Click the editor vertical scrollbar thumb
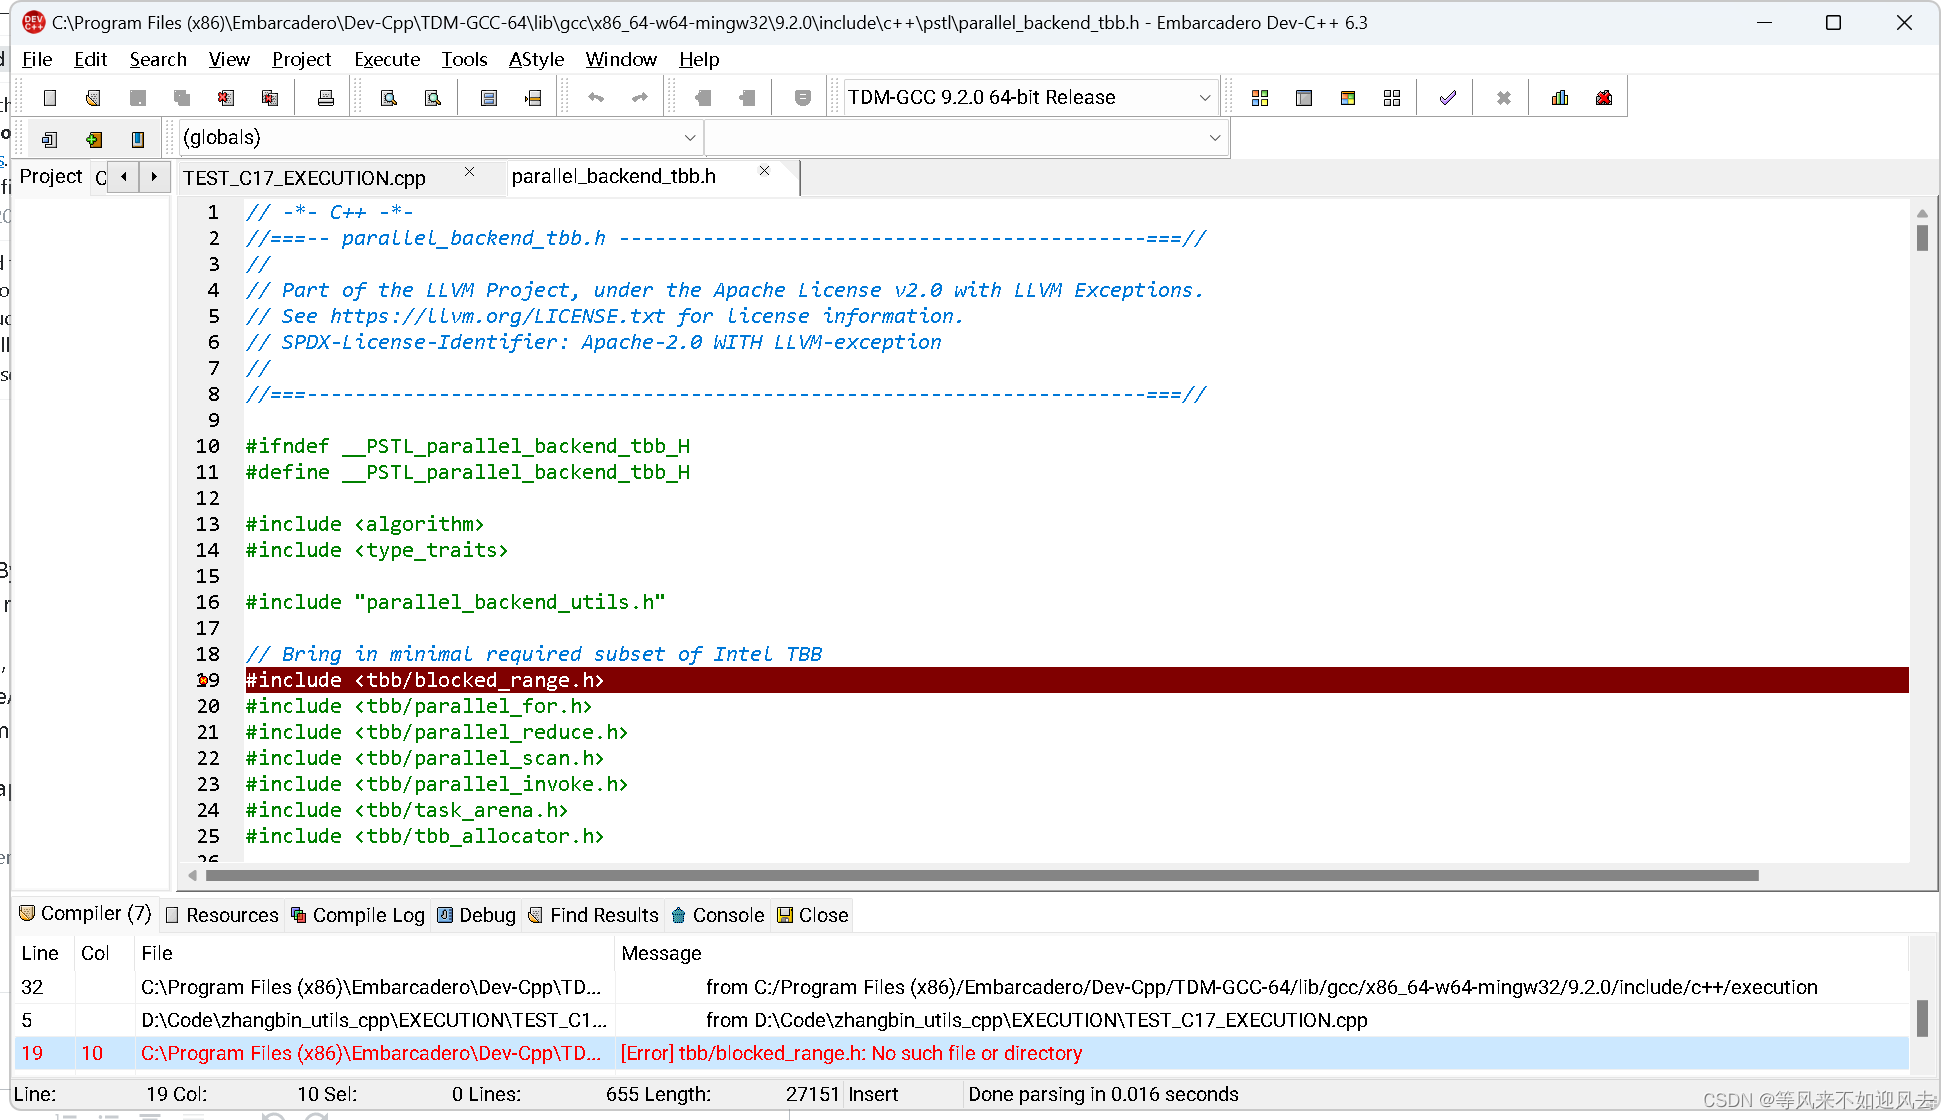 pos(1922,238)
